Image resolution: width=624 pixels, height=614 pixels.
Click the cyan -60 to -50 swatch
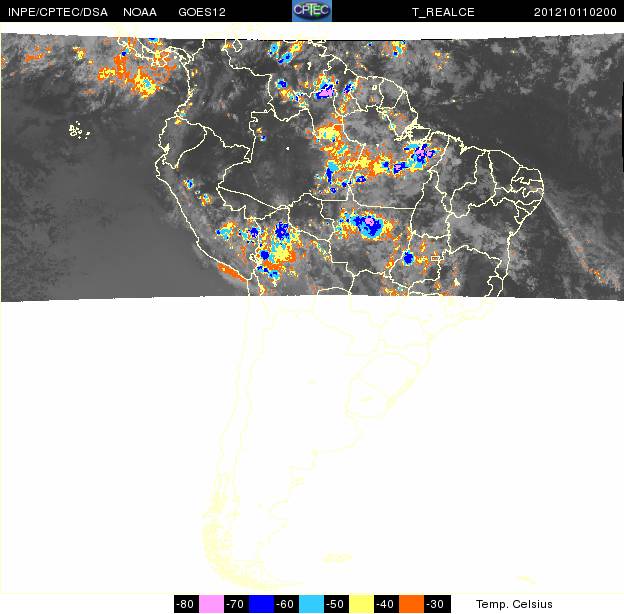pyautogui.click(x=311, y=604)
